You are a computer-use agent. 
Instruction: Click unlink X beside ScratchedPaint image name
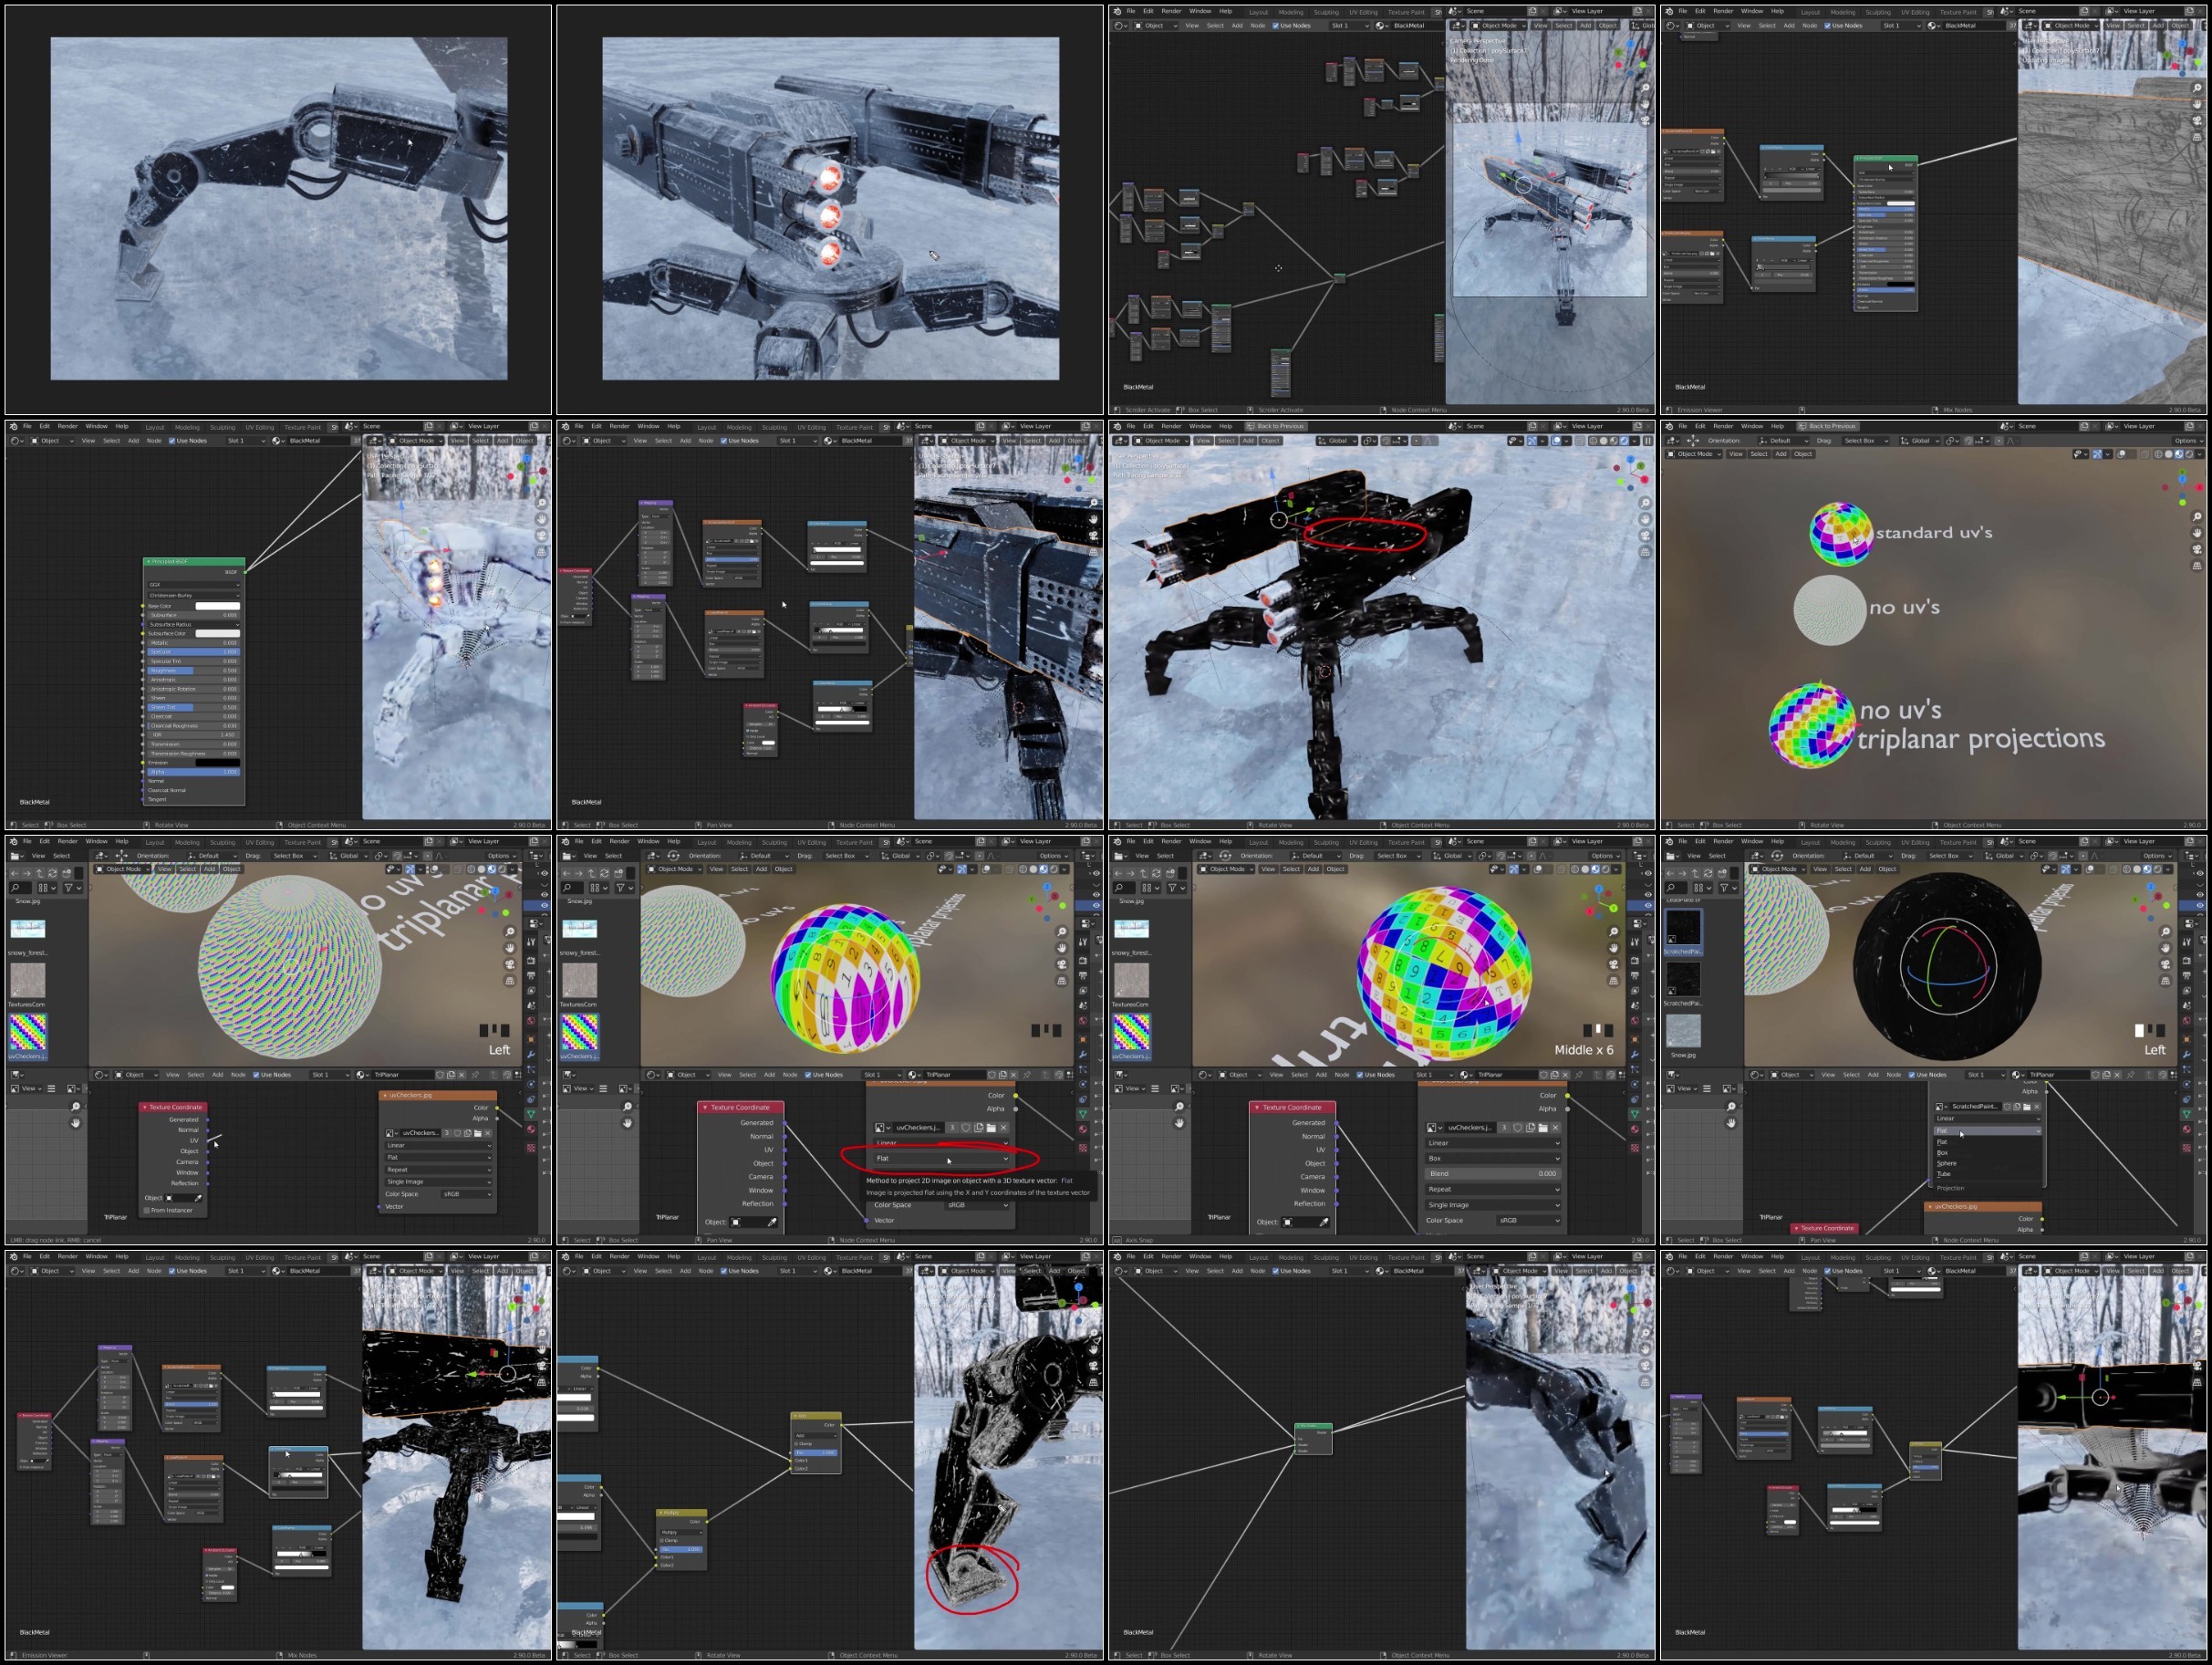(x=2037, y=1107)
